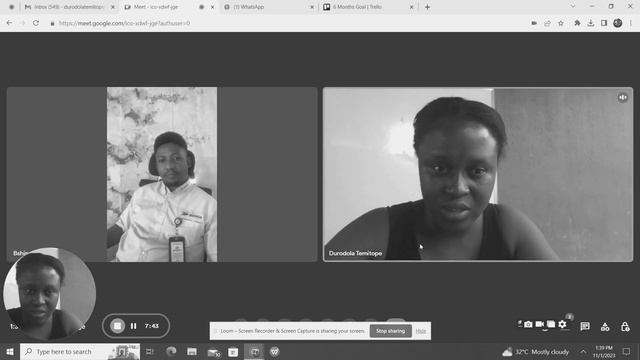Open Chrome downloads icon
640x360 pixels.
coord(591,23)
